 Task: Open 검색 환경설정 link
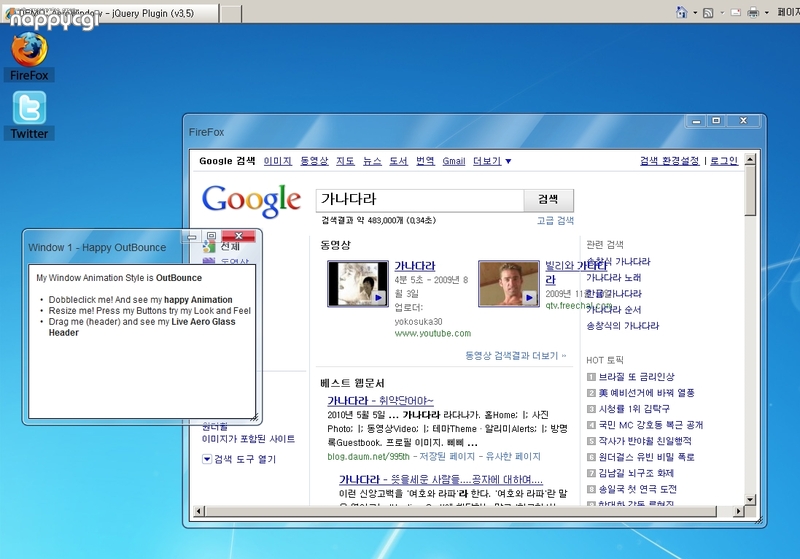tap(669, 161)
